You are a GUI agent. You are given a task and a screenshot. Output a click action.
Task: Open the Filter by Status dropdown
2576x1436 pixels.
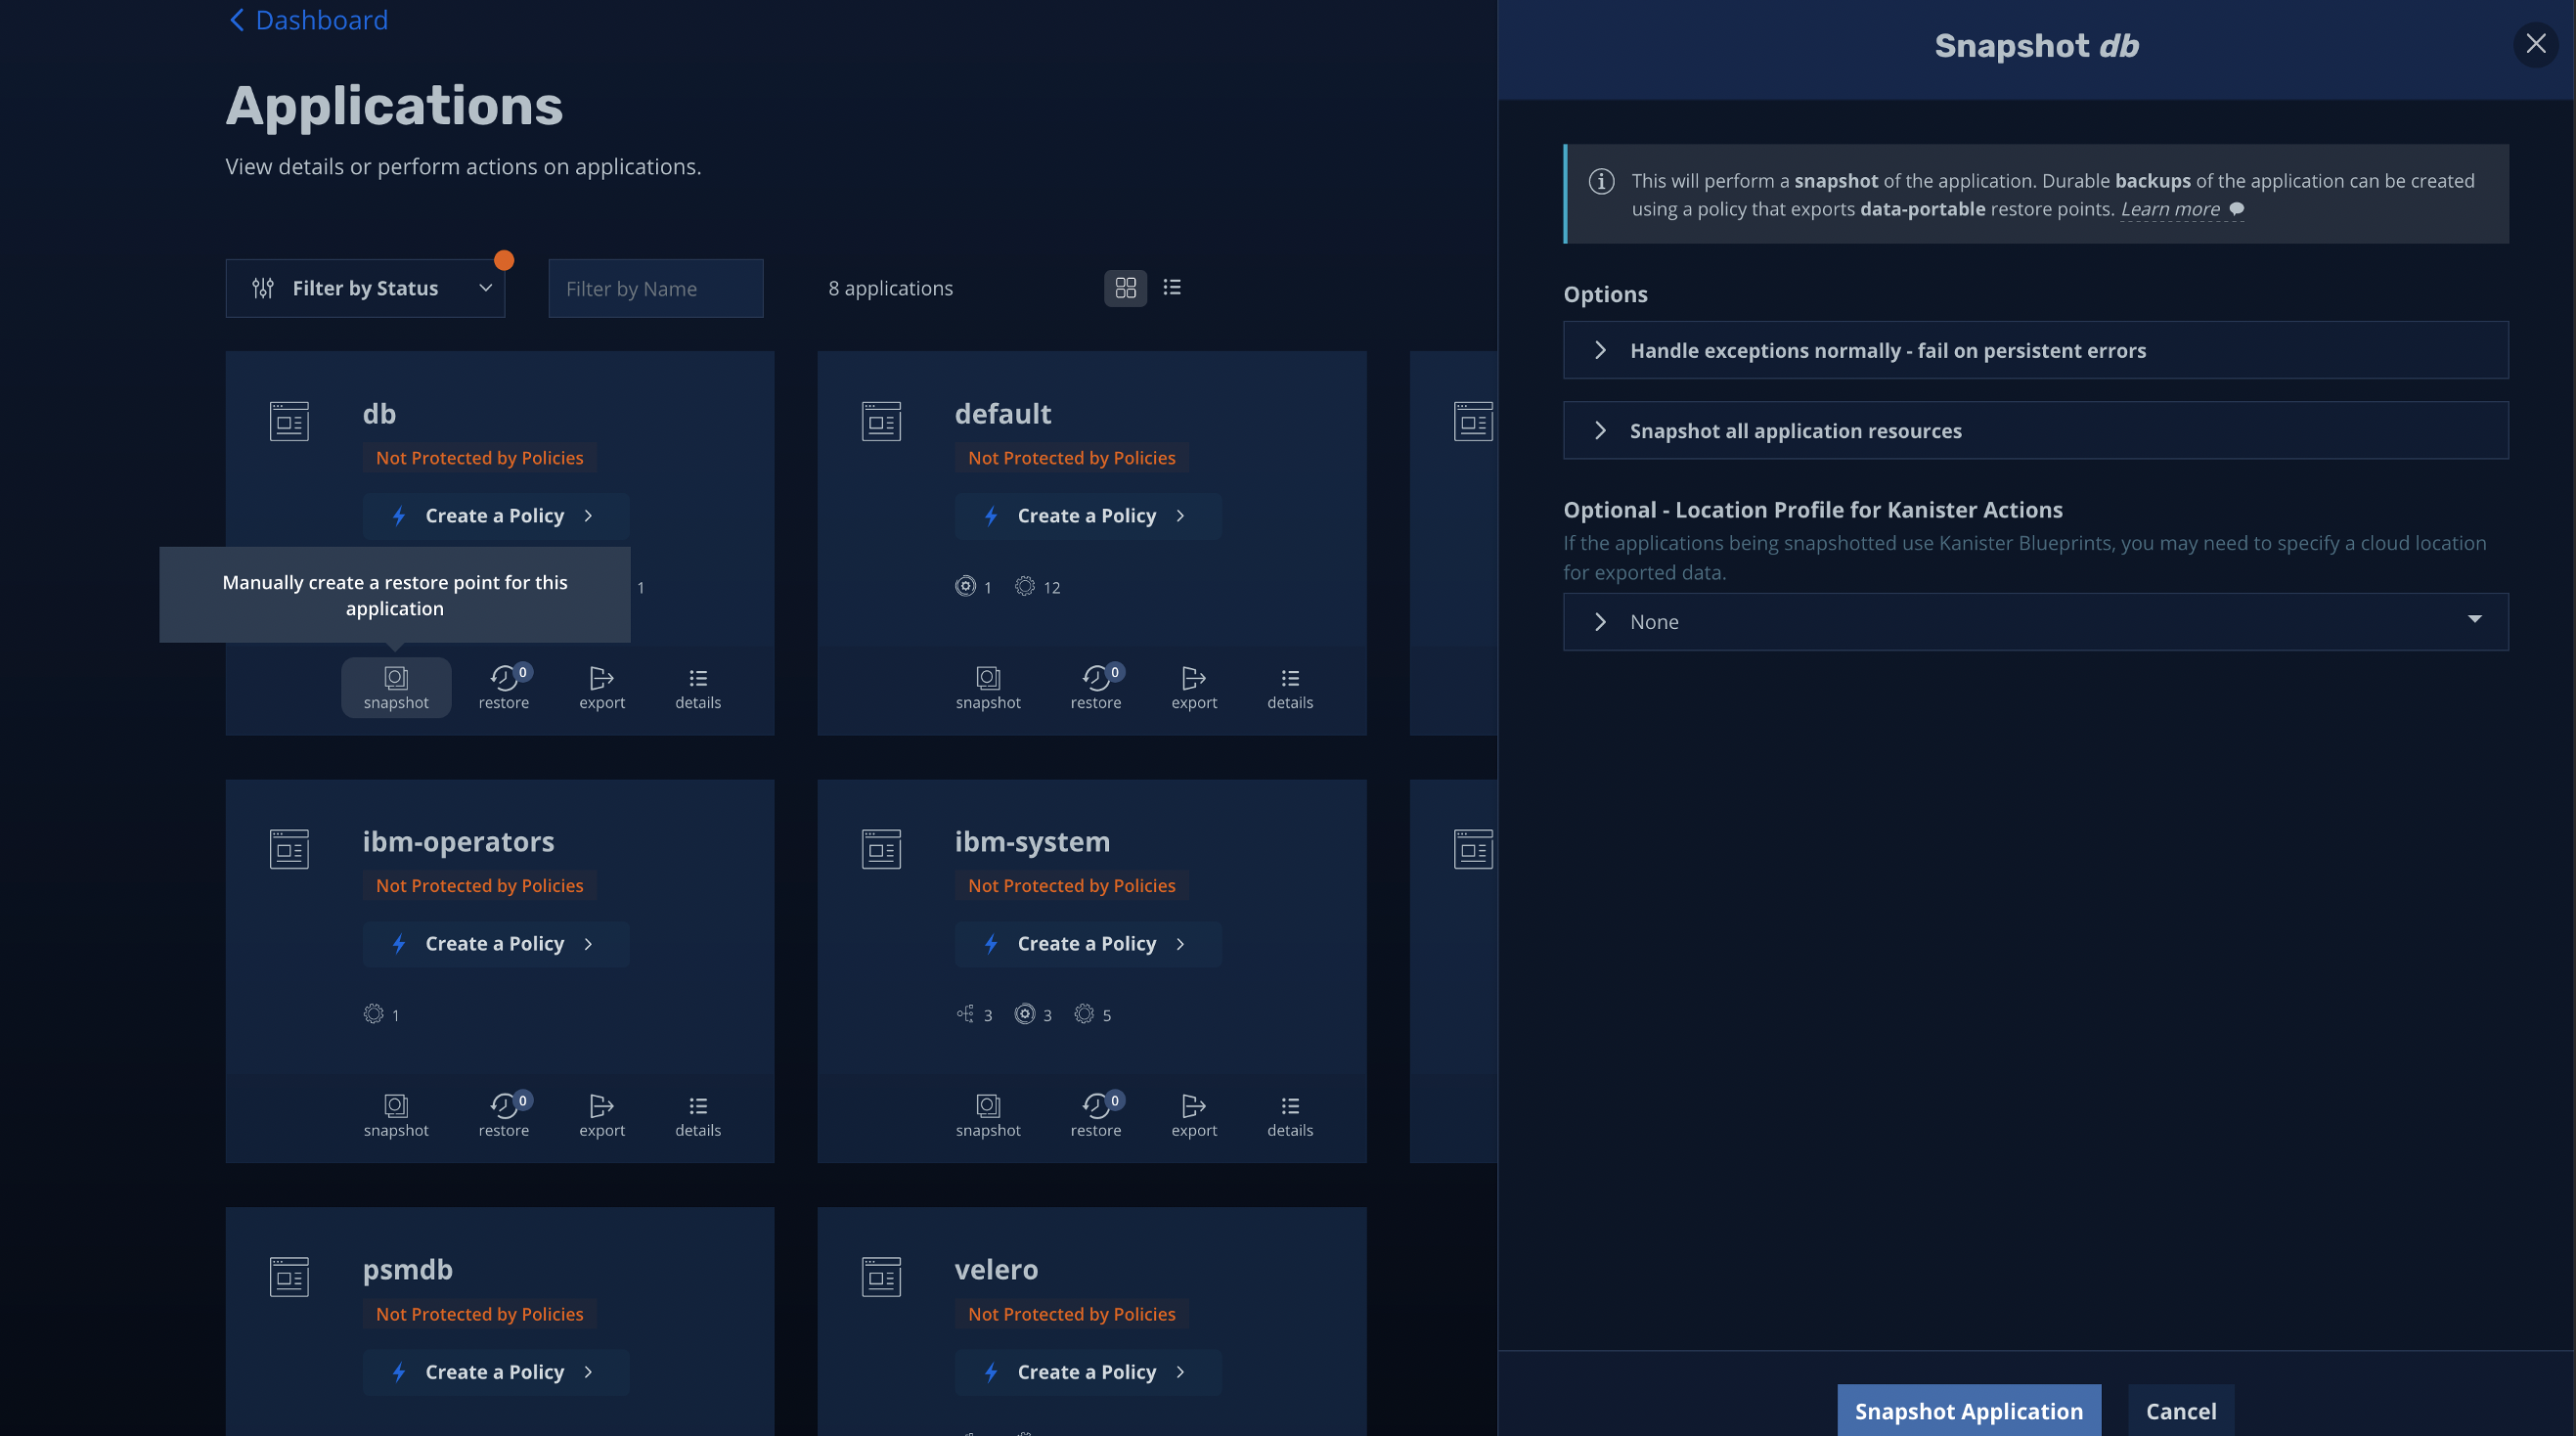point(365,288)
